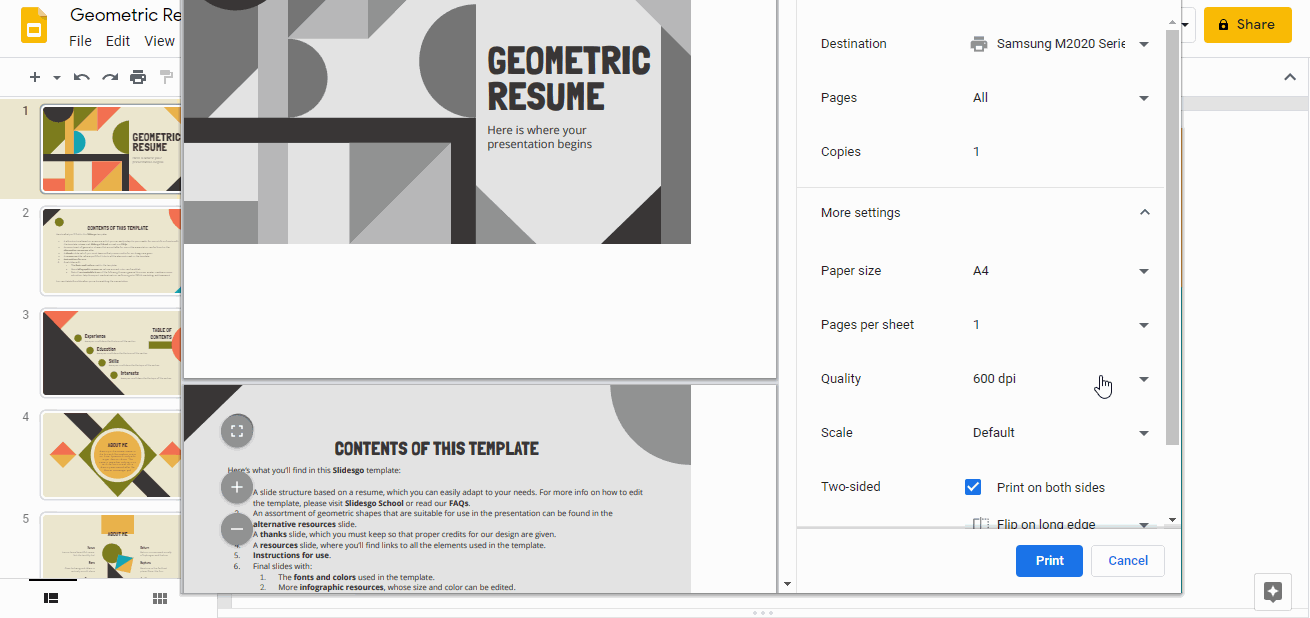
Task: Collapse the menus with chevron icon
Action: 1290,77
